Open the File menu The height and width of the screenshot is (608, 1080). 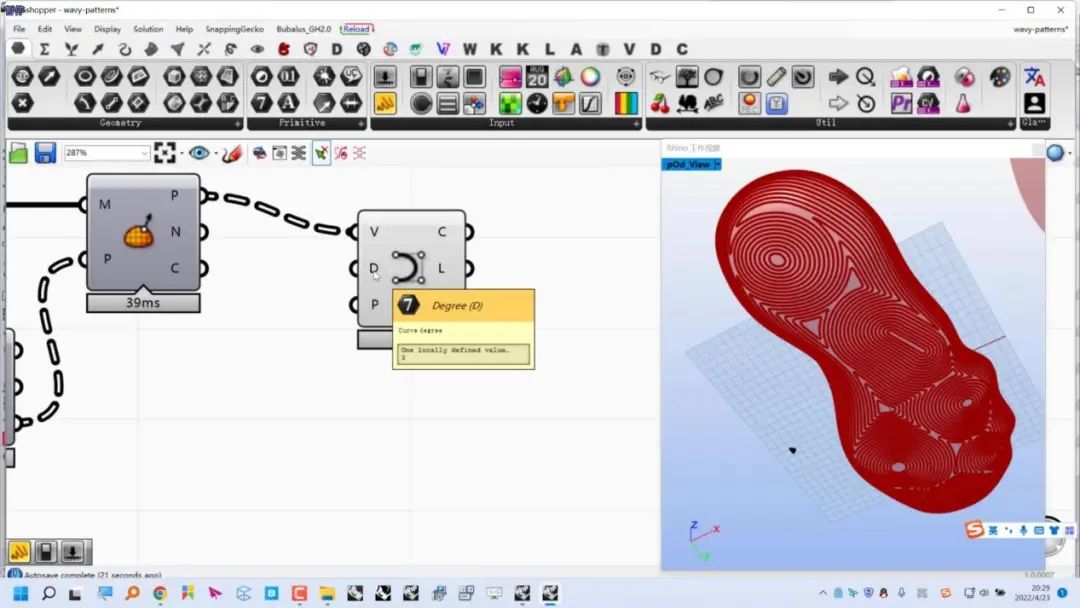pos(19,29)
